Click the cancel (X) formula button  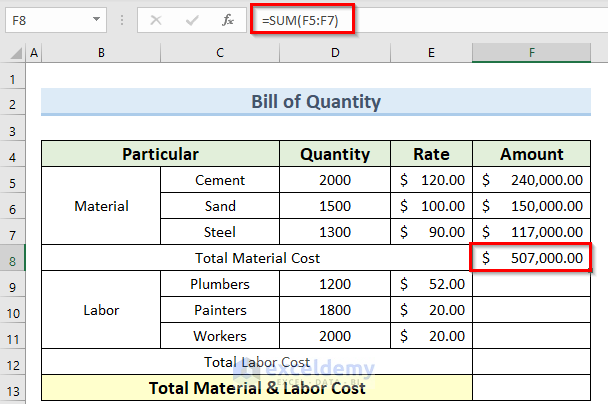click(156, 20)
